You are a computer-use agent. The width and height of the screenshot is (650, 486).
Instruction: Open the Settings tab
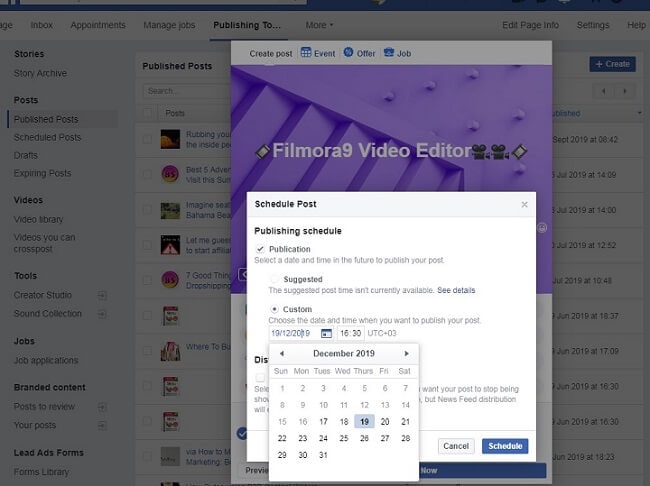[593, 25]
